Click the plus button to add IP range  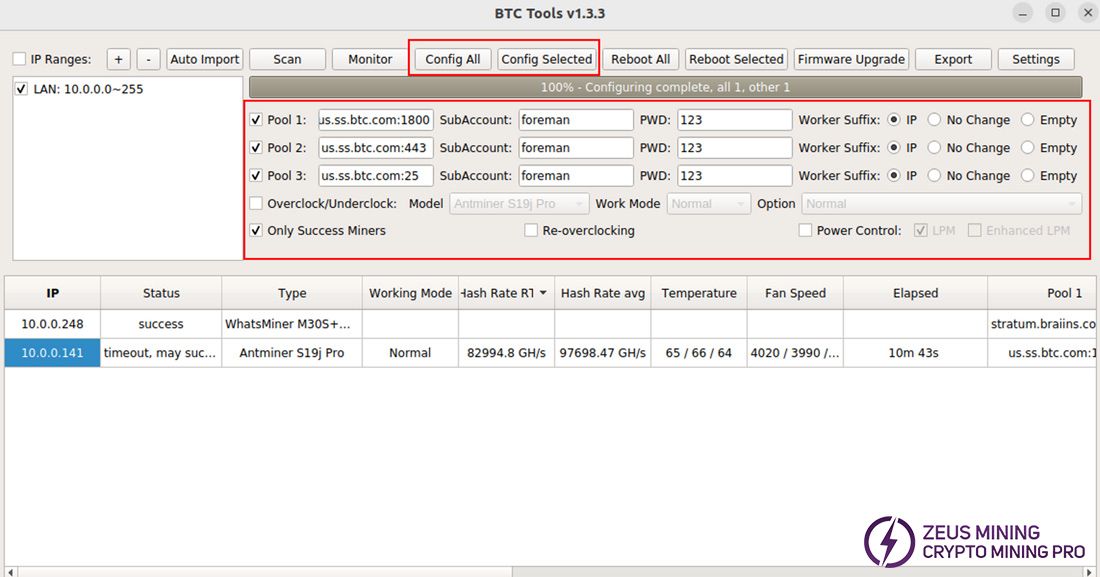tap(118, 59)
